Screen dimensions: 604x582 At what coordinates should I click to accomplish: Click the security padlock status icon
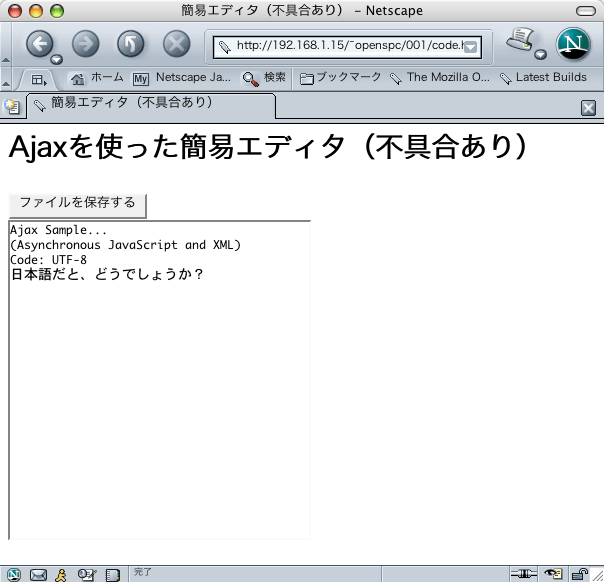579,574
